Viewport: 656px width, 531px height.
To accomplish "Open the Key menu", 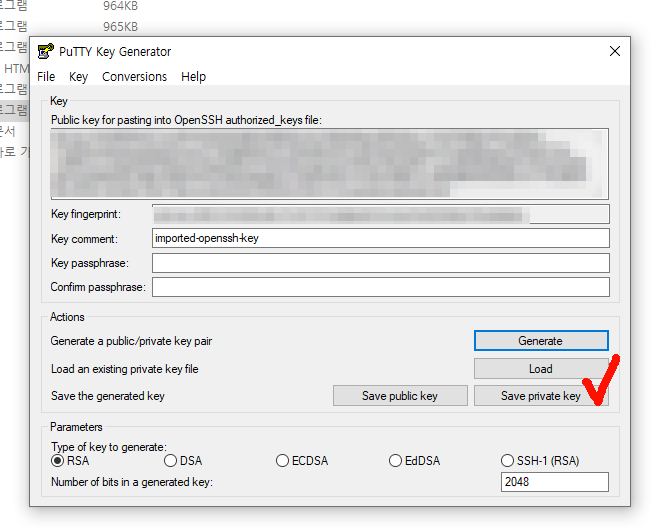I will 78,77.
